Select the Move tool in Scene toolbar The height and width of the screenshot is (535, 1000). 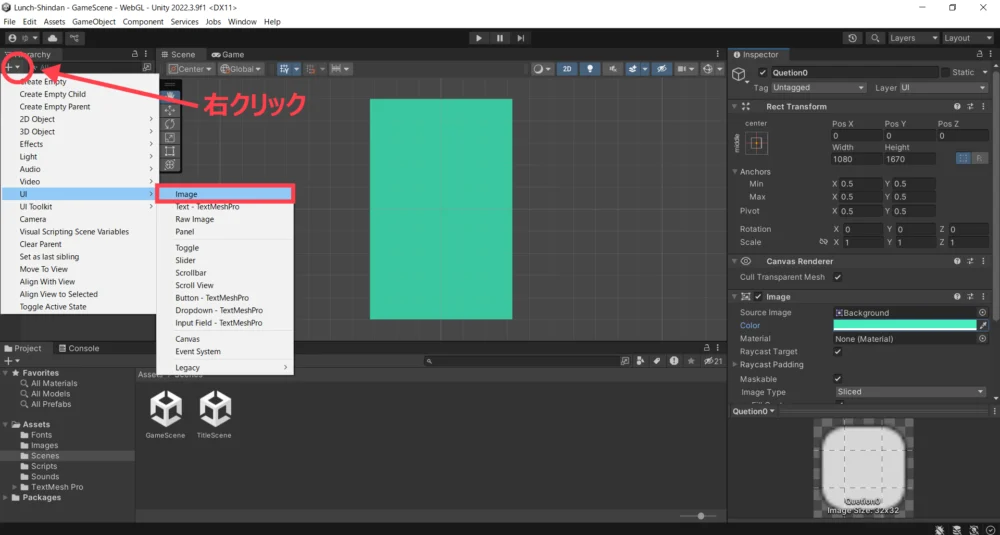click(170, 110)
